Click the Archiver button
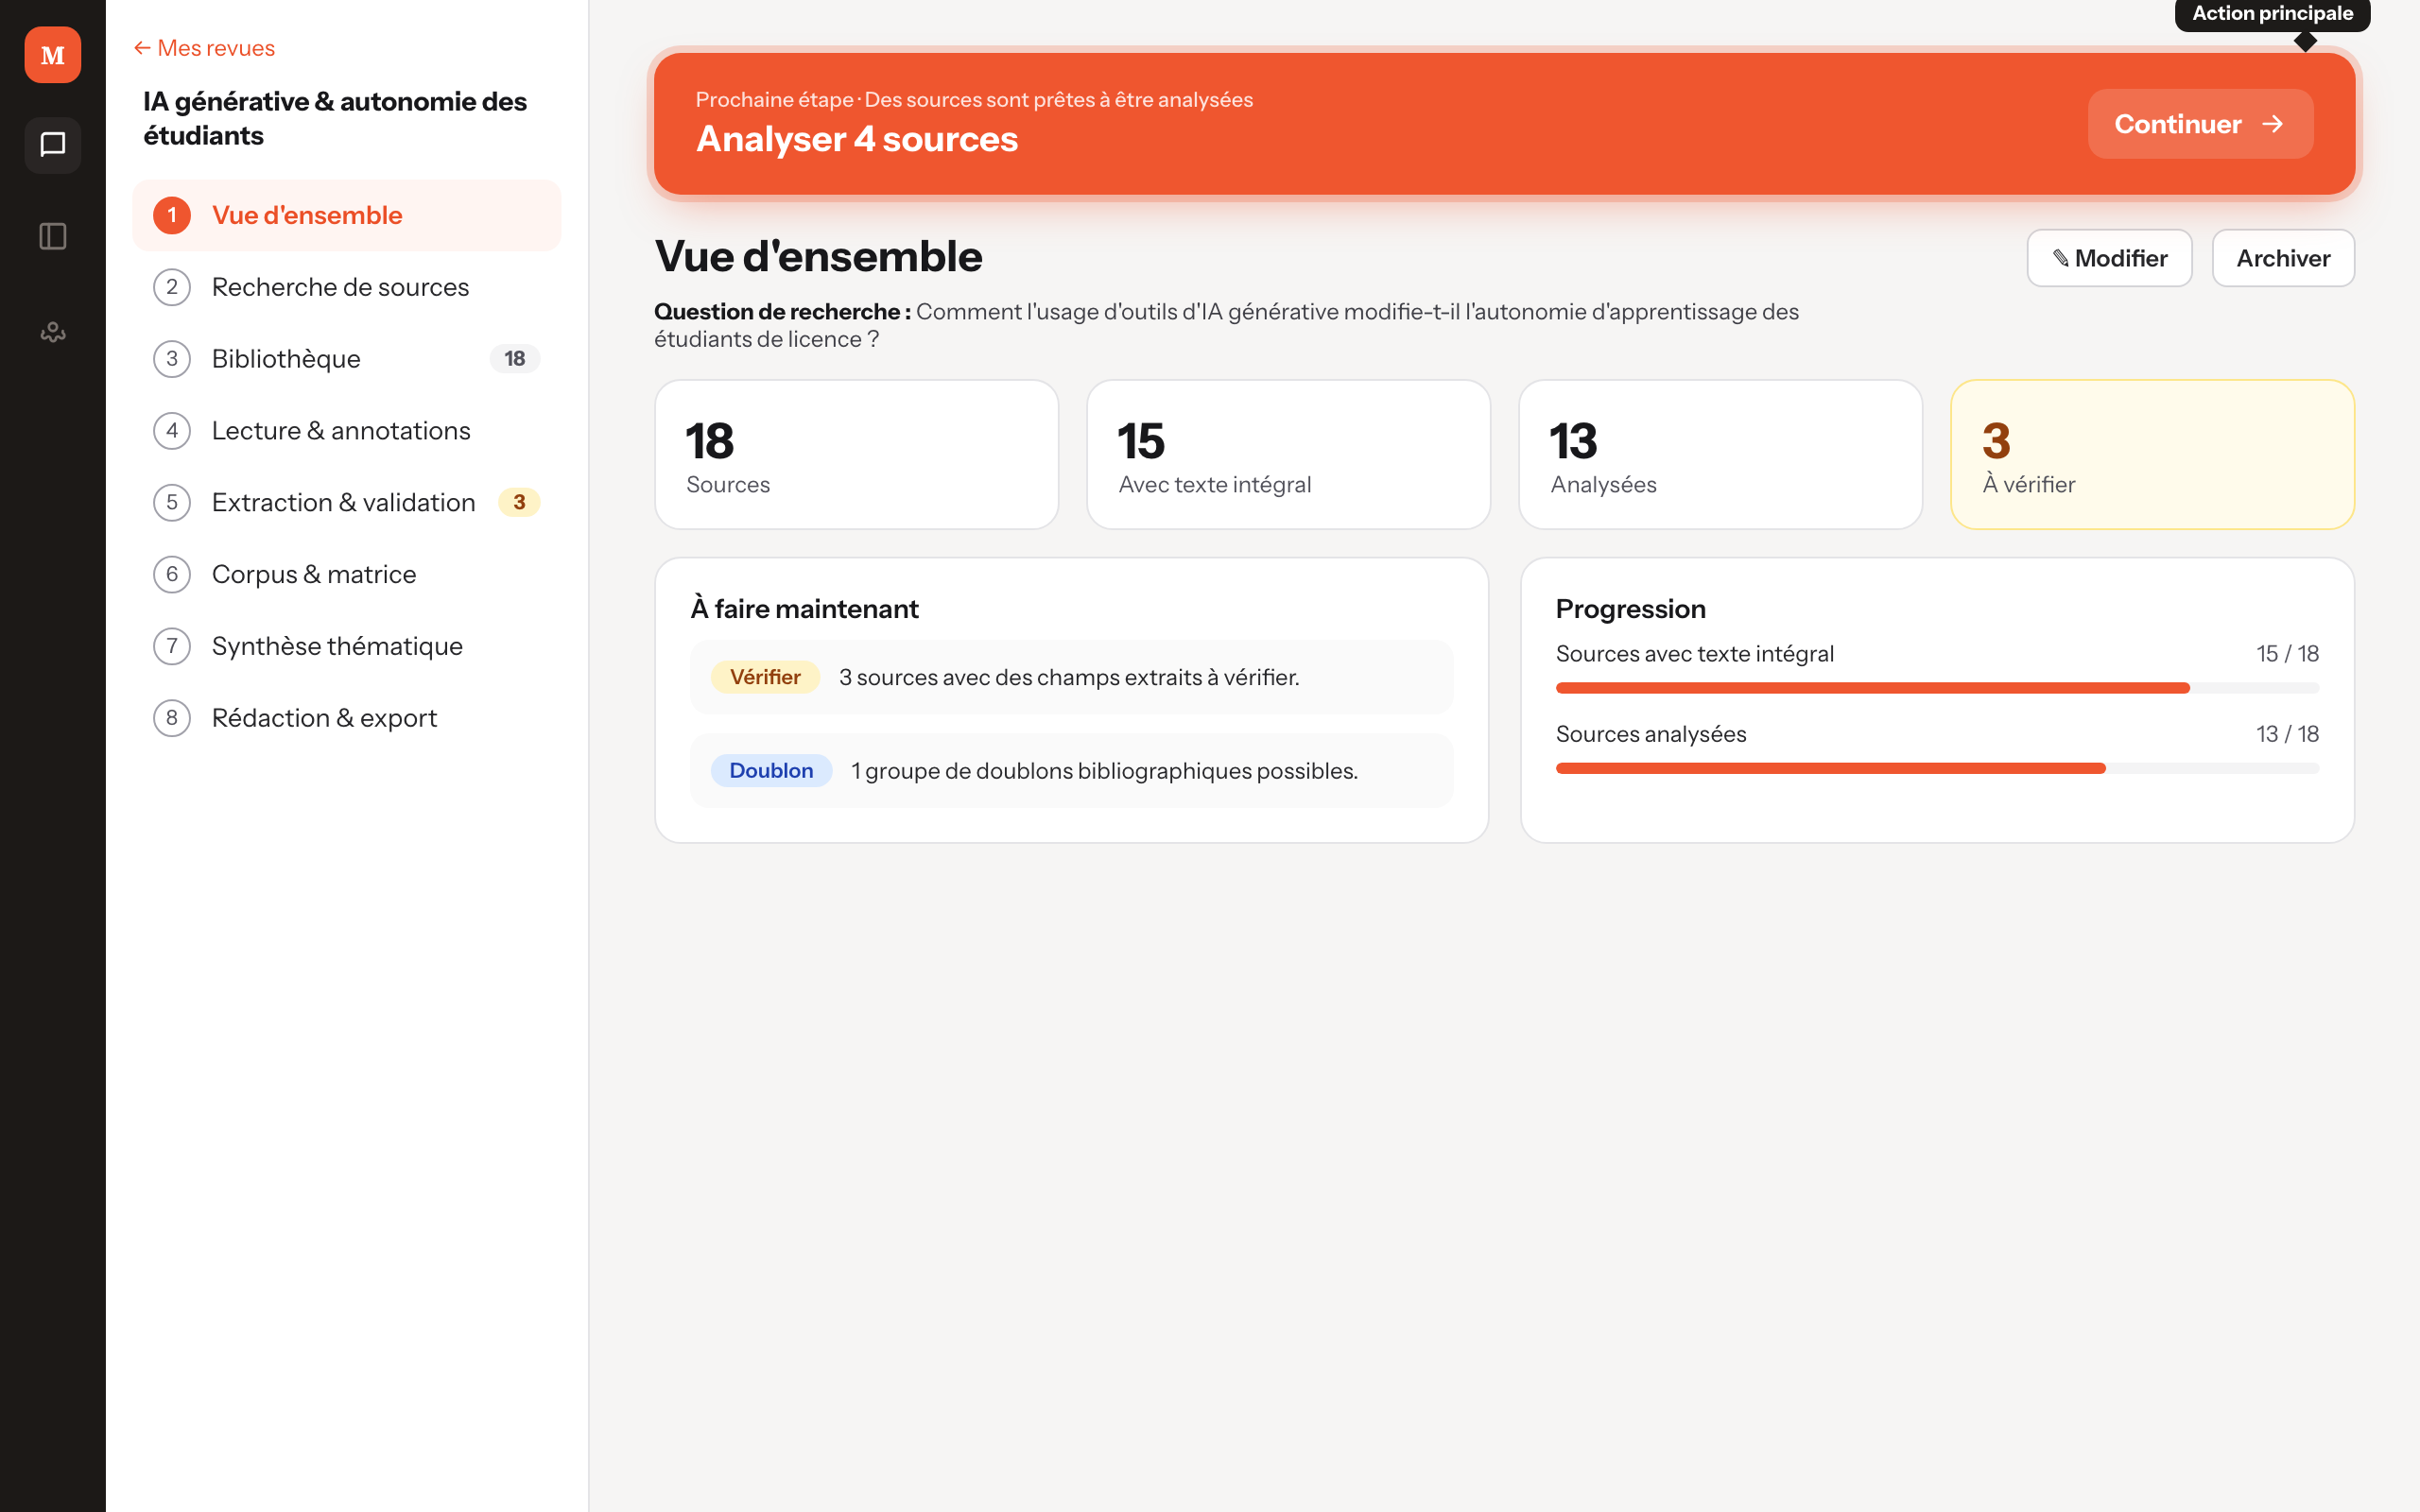2420x1512 pixels. 2283,258
